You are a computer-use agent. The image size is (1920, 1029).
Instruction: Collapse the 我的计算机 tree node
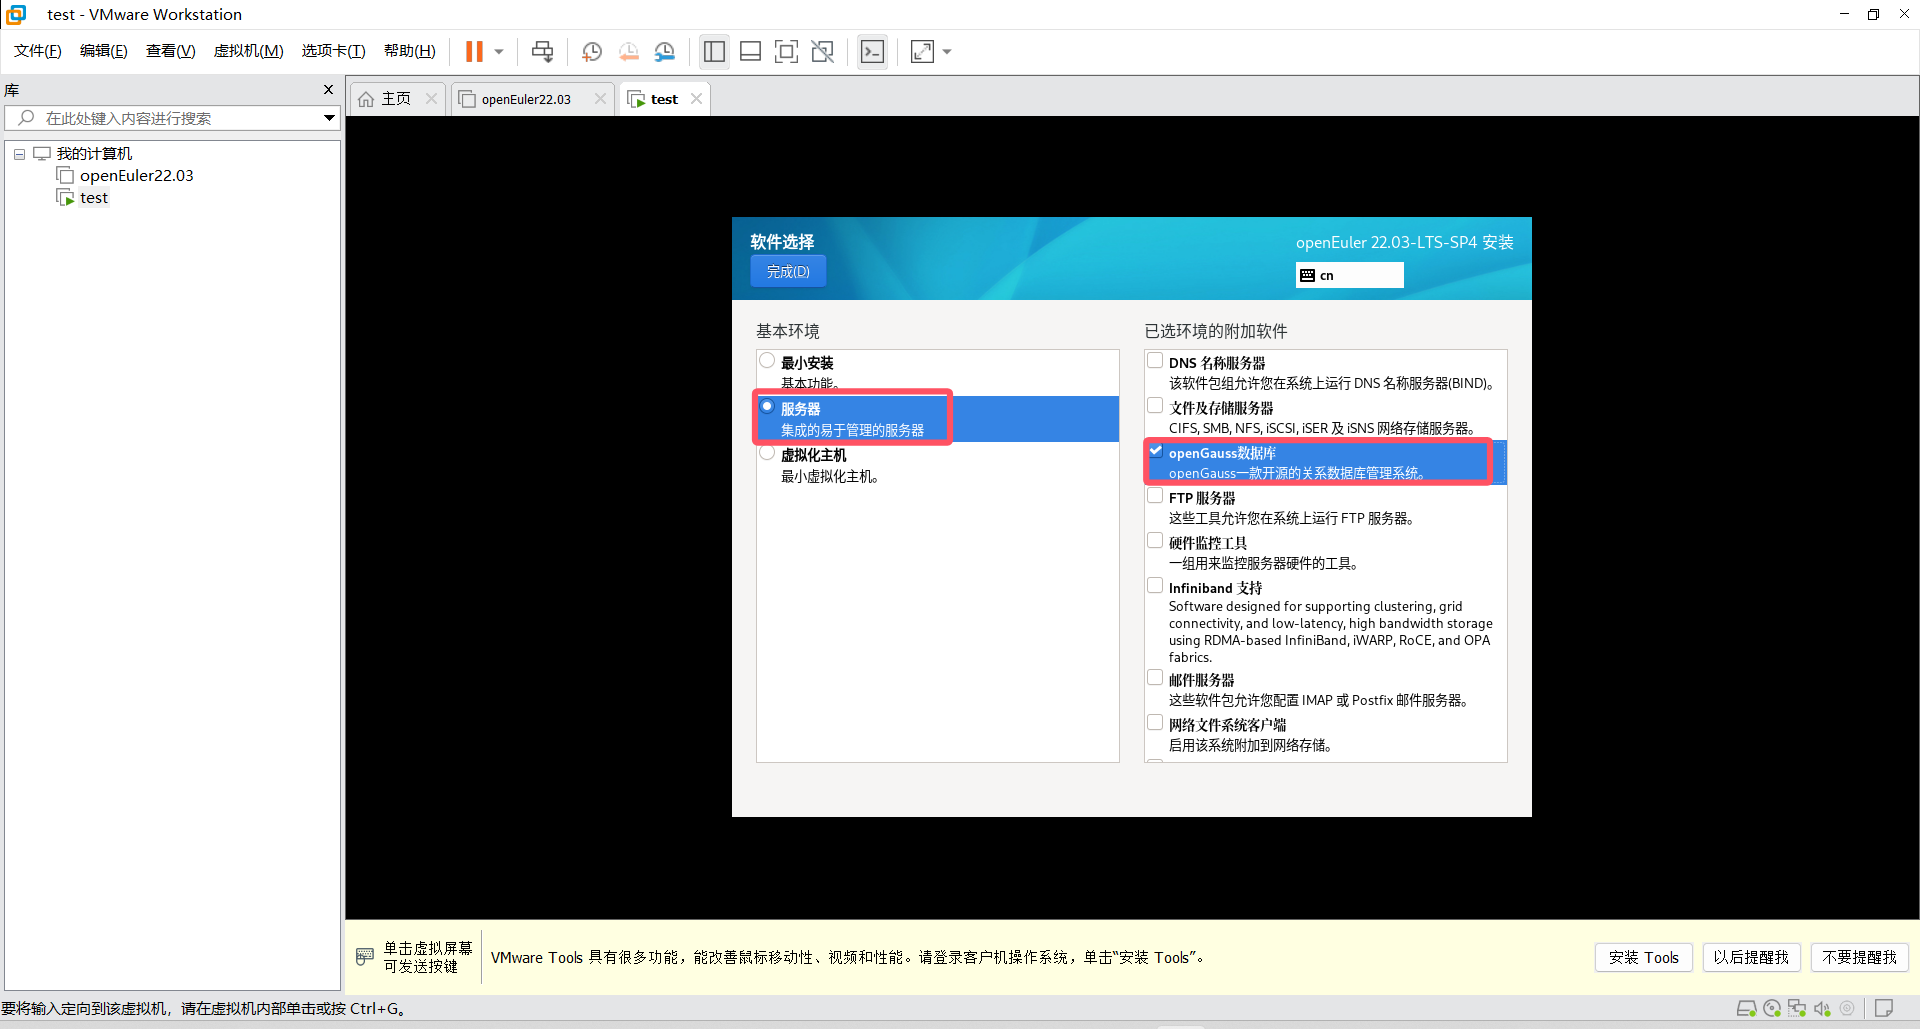click(x=19, y=154)
